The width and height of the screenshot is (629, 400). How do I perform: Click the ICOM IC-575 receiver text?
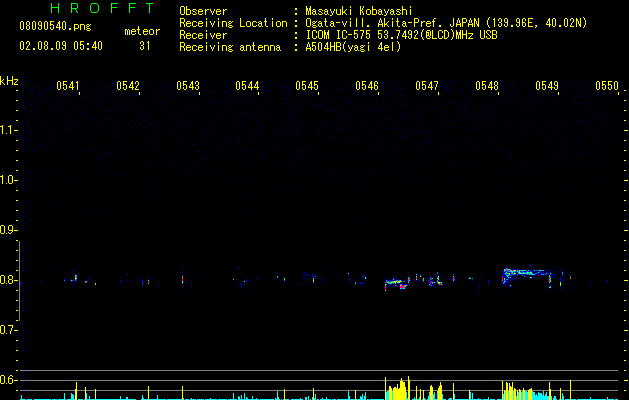click(x=401, y=35)
